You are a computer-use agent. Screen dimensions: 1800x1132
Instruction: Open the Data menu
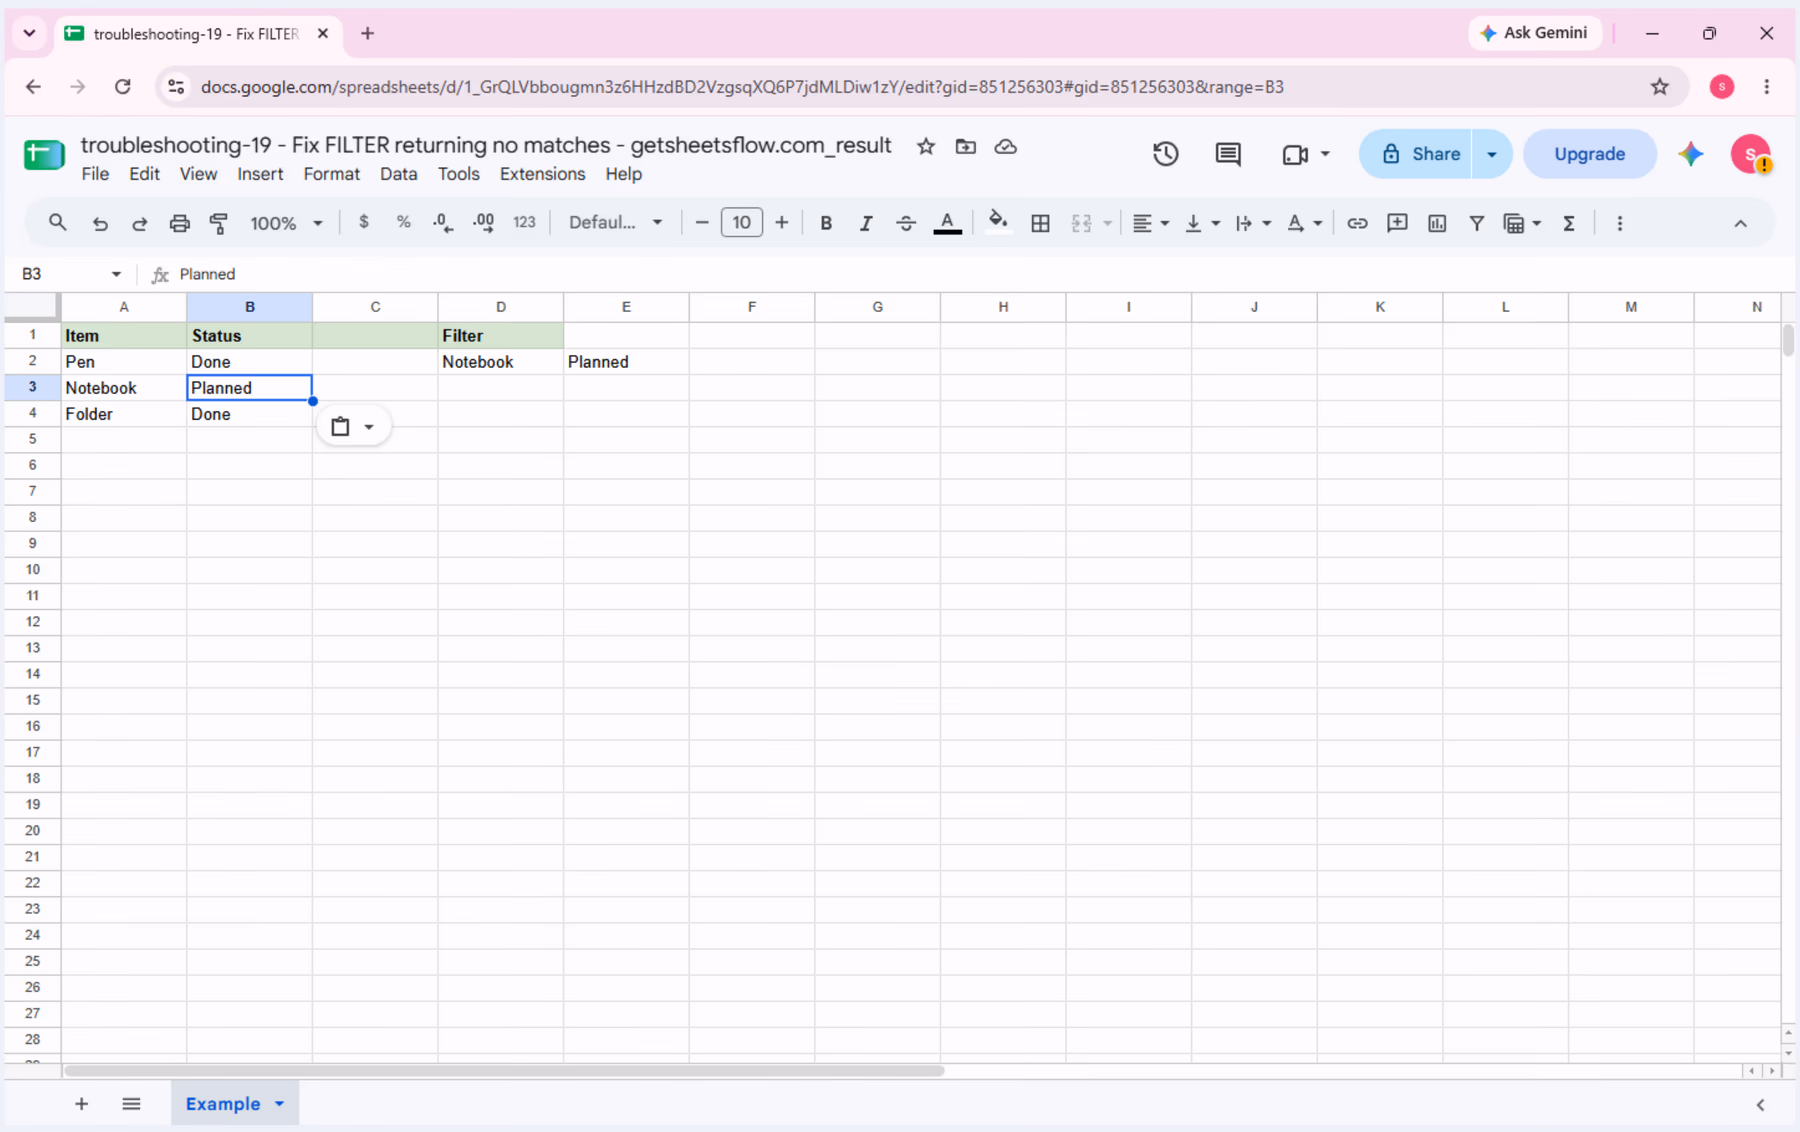(x=398, y=174)
